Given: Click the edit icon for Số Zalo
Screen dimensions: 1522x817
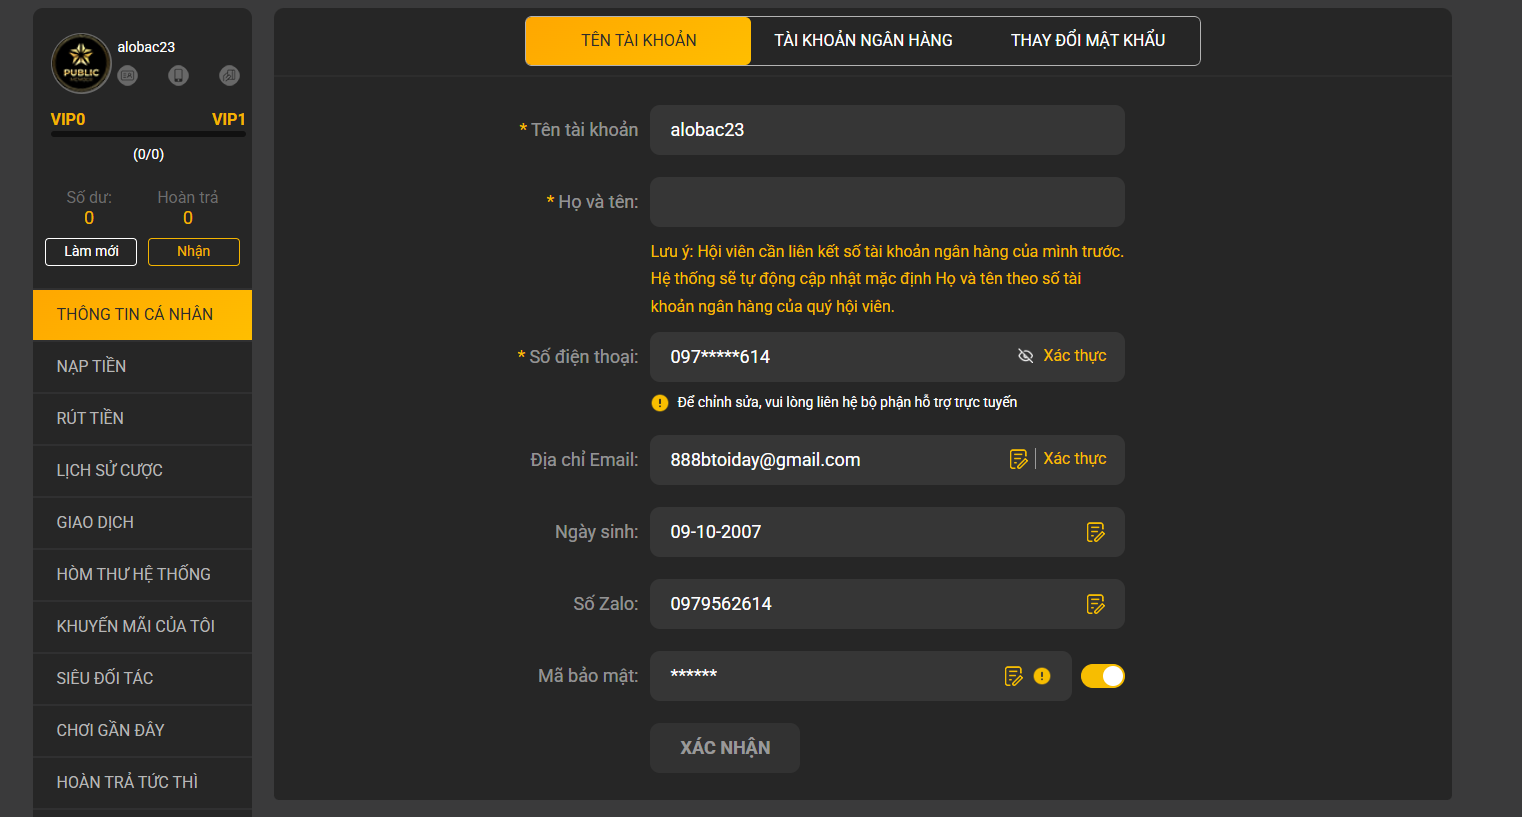Looking at the screenshot, I should tap(1096, 604).
